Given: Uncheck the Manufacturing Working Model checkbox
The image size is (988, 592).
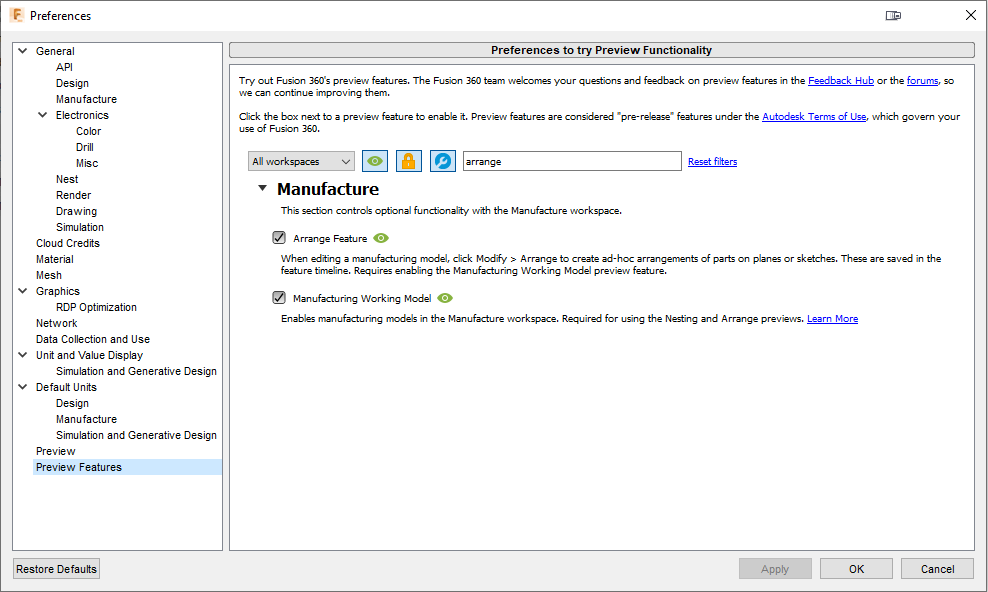Looking at the screenshot, I should (279, 298).
